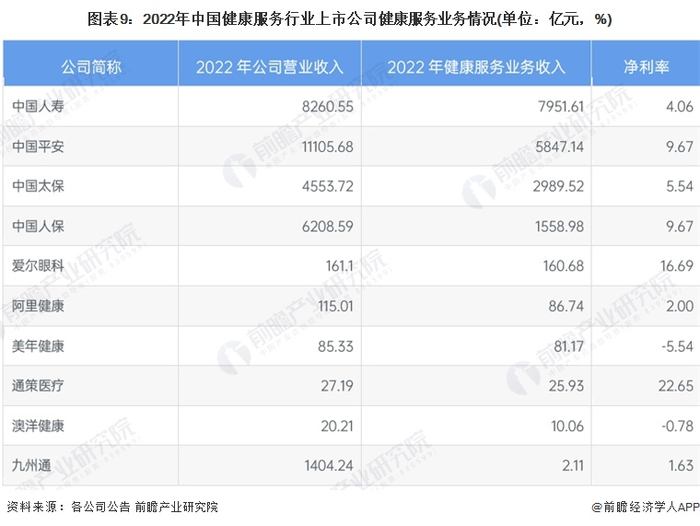This screenshot has width=700, height=526.
Task: Click revenue value 115.01
Action: [x=335, y=306]
